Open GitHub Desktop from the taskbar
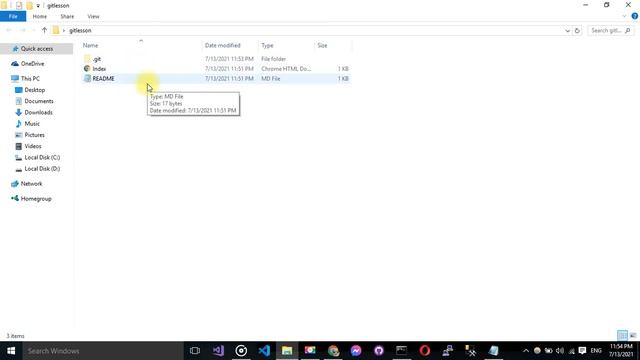 379,351
